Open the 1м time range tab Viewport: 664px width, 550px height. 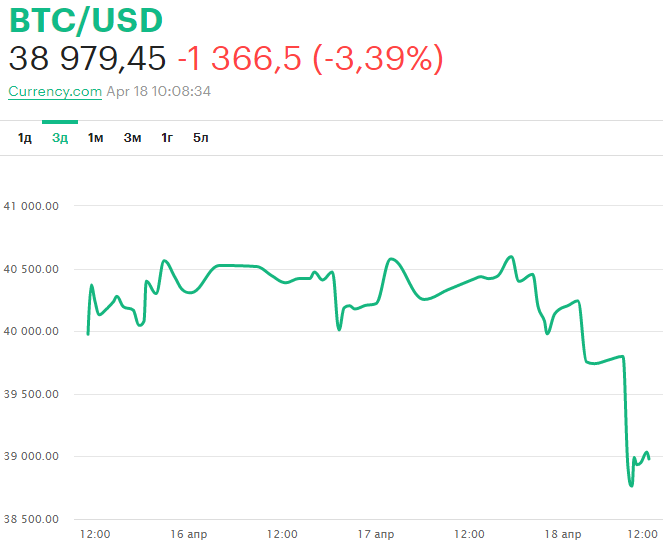(x=96, y=138)
